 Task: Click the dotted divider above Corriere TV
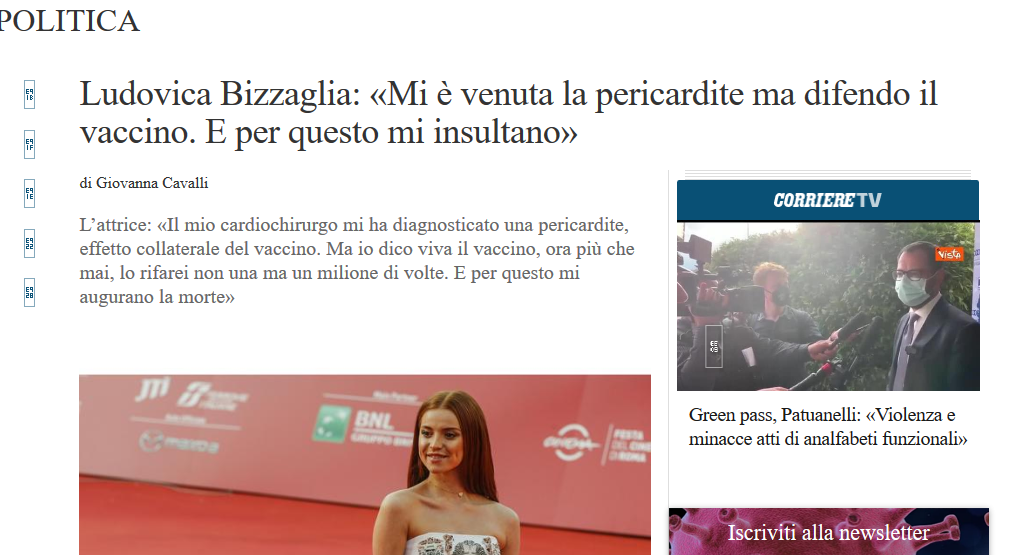(x=828, y=174)
